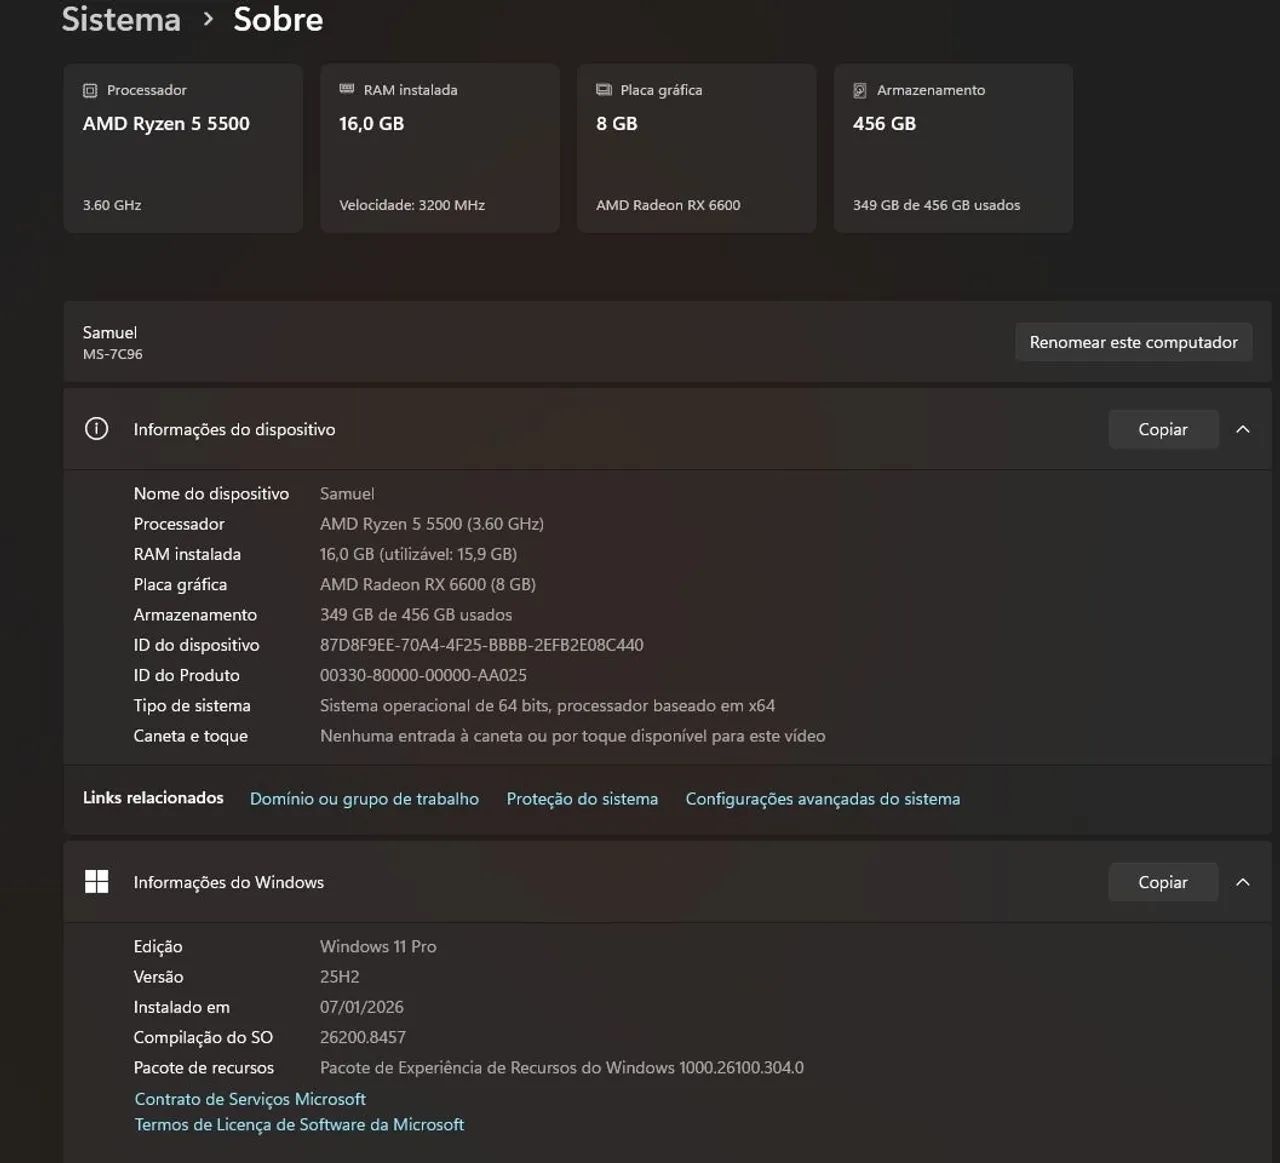Image resolution: width=1280 pixels, height=1163 pixels.
Task: Click the ID do dispositivo label
Action: point(196,645)
